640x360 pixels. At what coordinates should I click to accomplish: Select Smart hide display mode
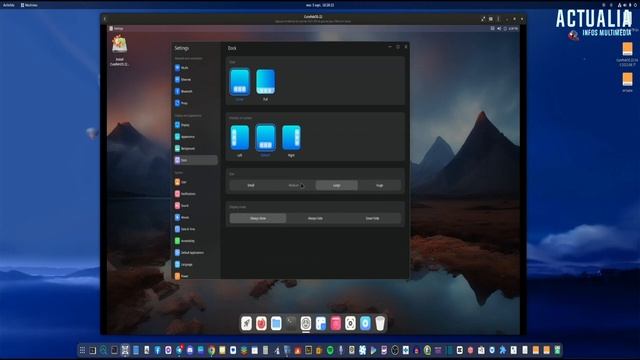tap(372, 218)
